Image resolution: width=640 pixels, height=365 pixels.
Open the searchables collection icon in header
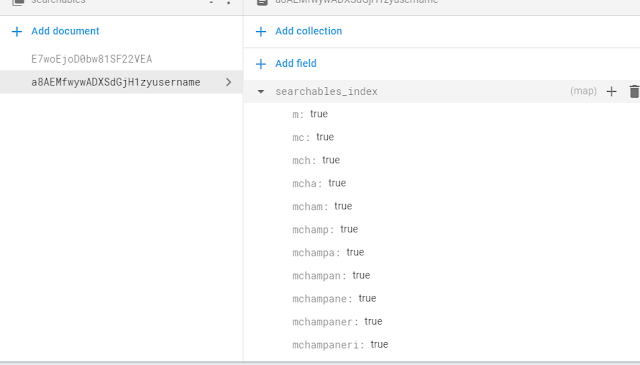click(18, 2)
